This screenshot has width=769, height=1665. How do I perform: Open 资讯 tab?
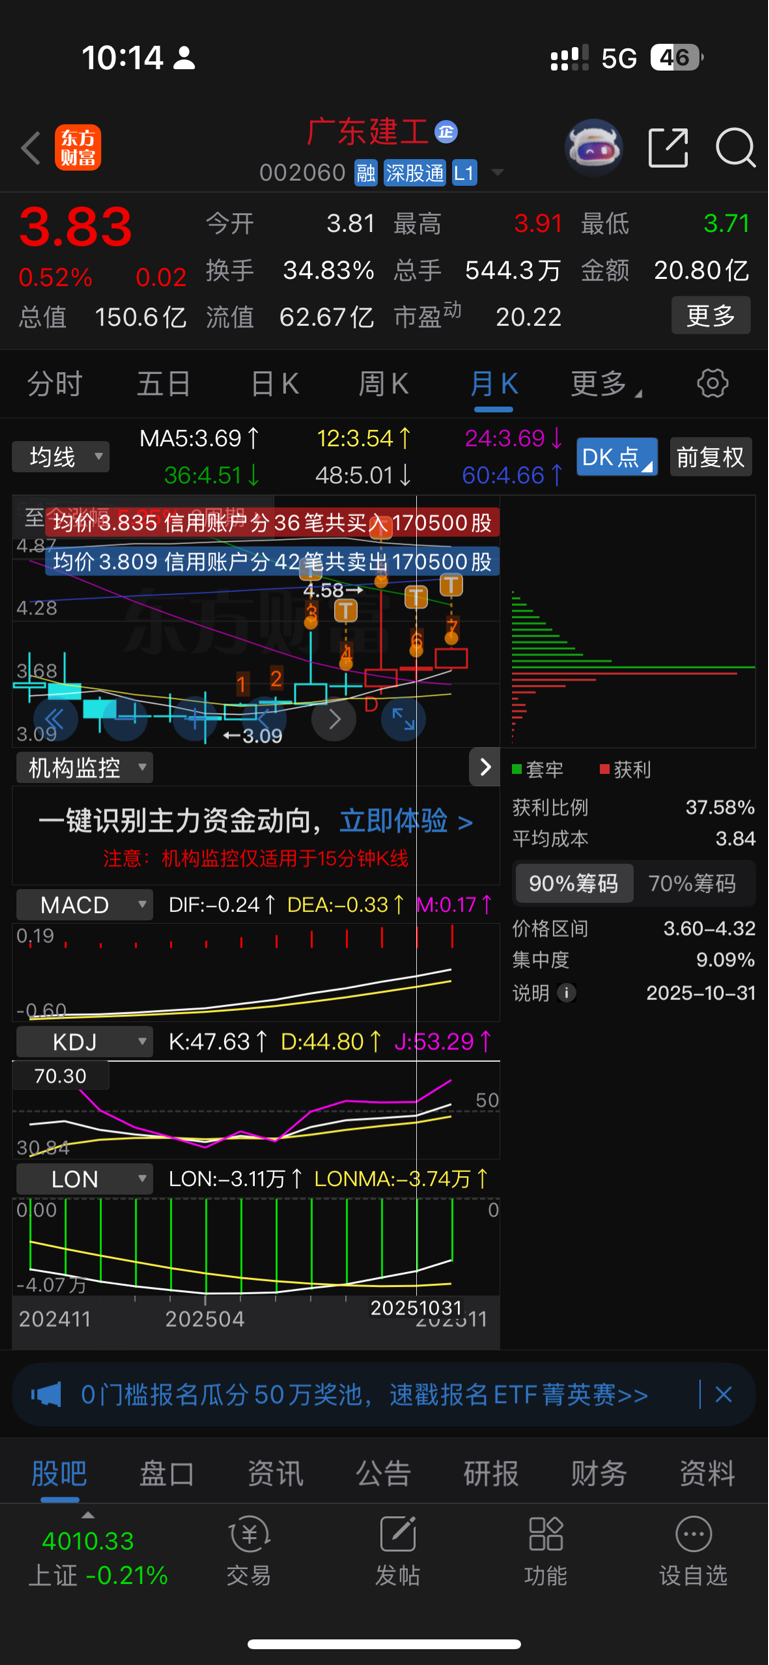(275, 1472)
